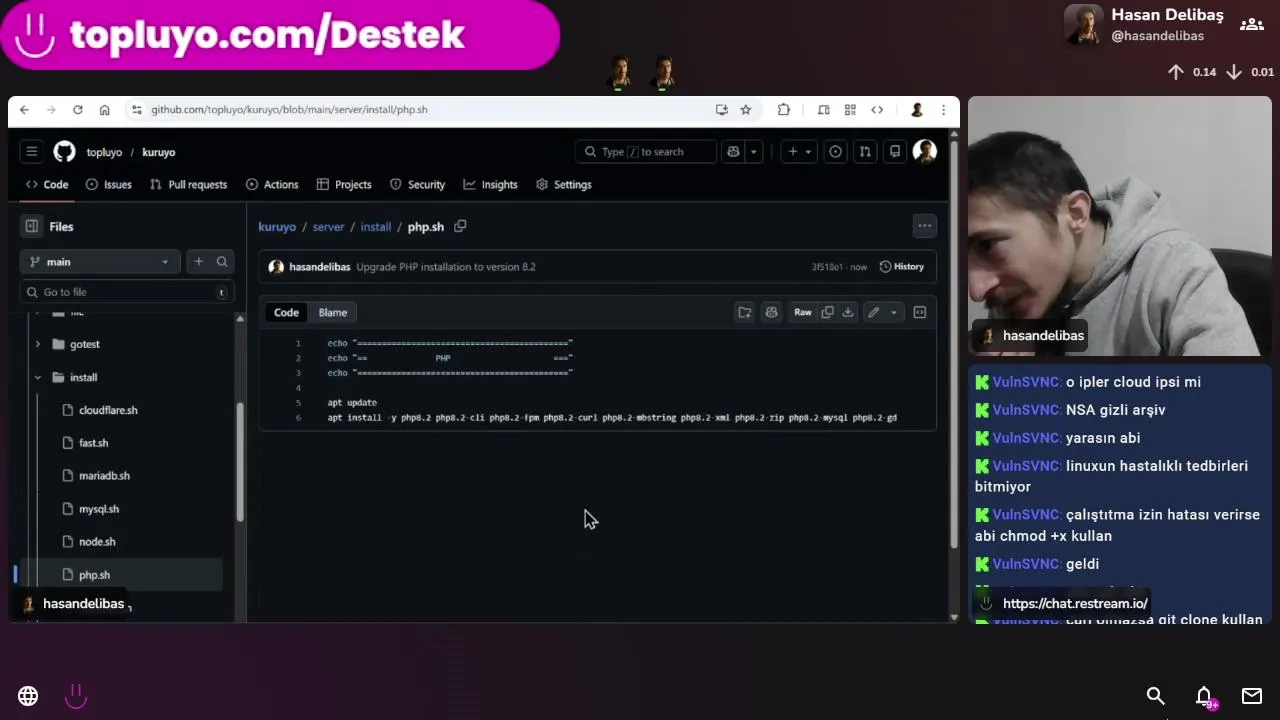Image resolution: width=1280 pixels, height=720 pixels.
Task: Copy the php.sh file path
Action: click(x=460, y=227)
